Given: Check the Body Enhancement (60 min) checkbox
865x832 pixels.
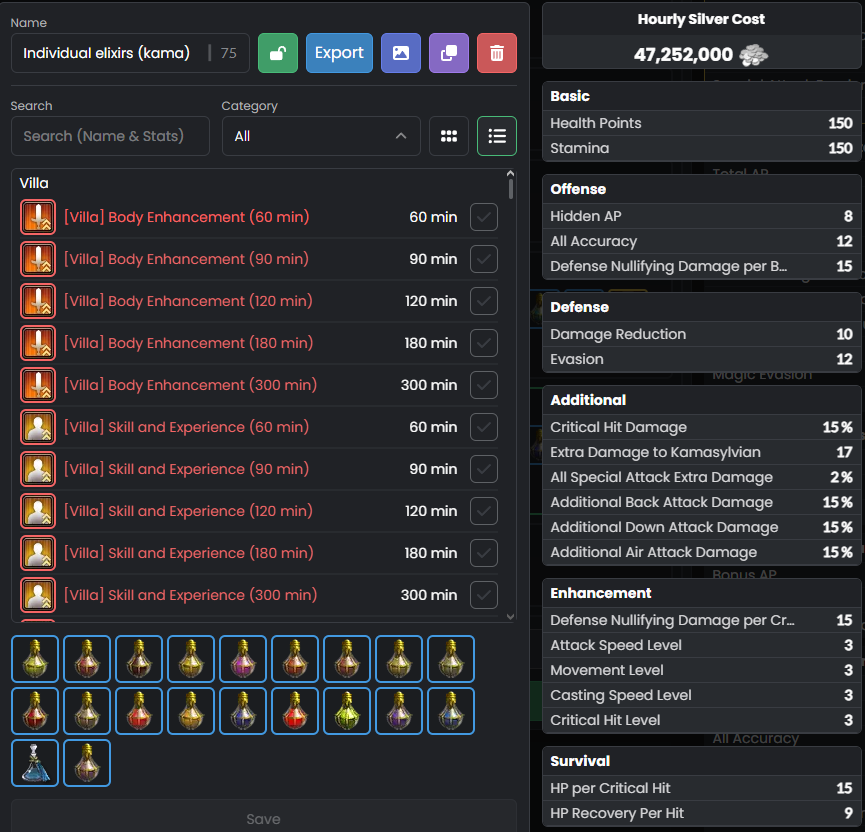Looking at the screenshot, I should (x=484, y=217).
